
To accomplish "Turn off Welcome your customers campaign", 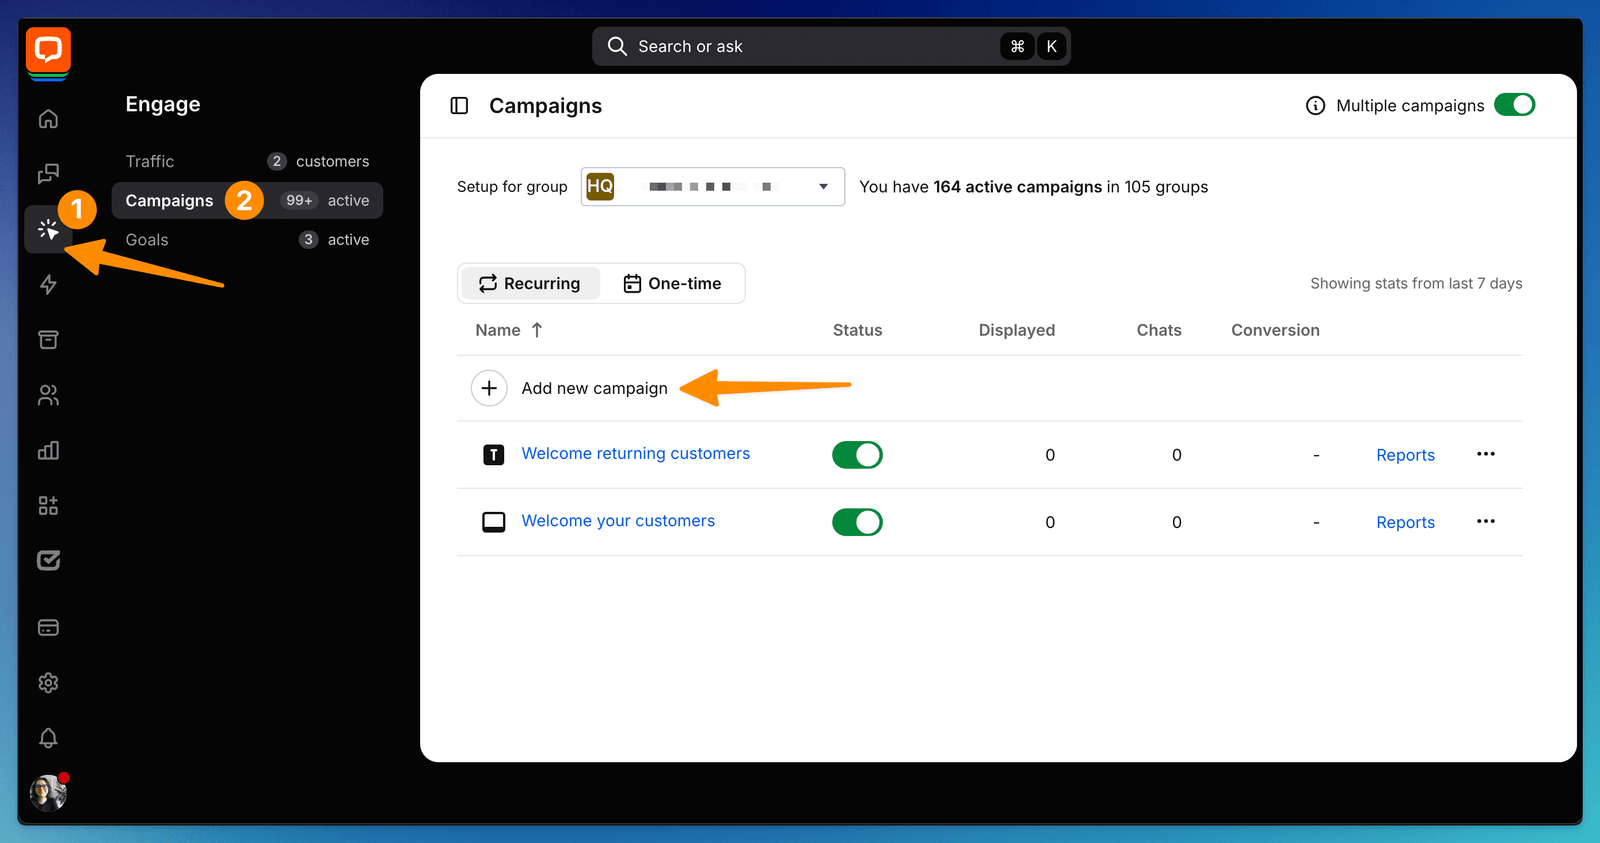I will click(857, 522).
